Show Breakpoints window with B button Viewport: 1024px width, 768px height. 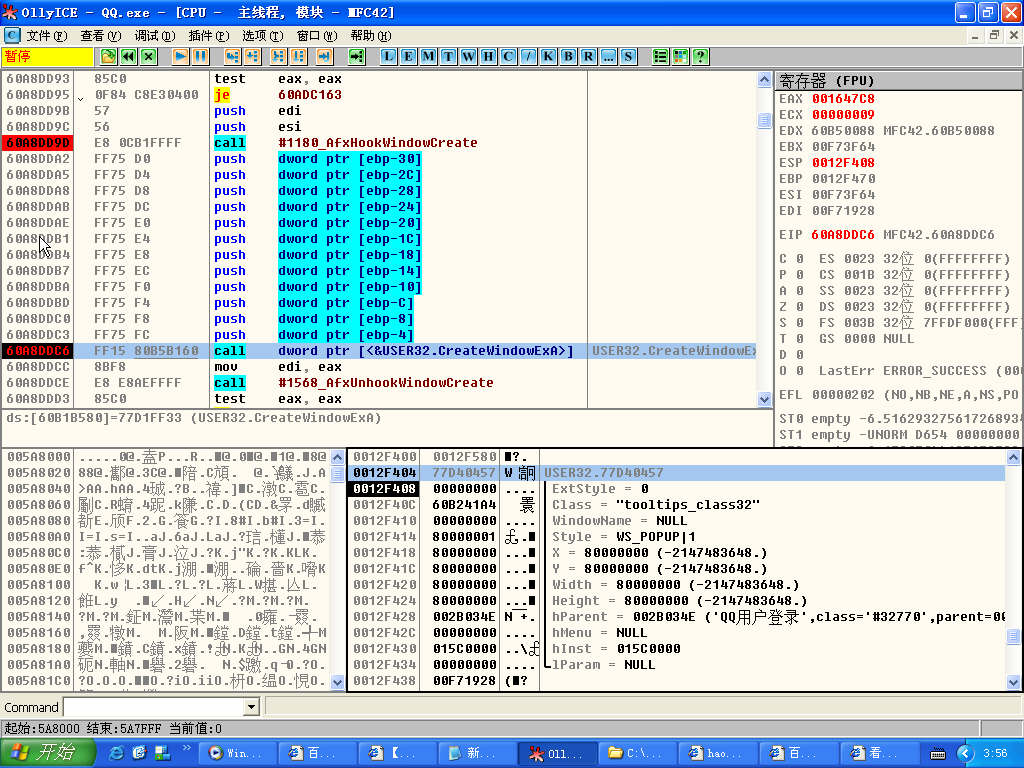(568, 56)
